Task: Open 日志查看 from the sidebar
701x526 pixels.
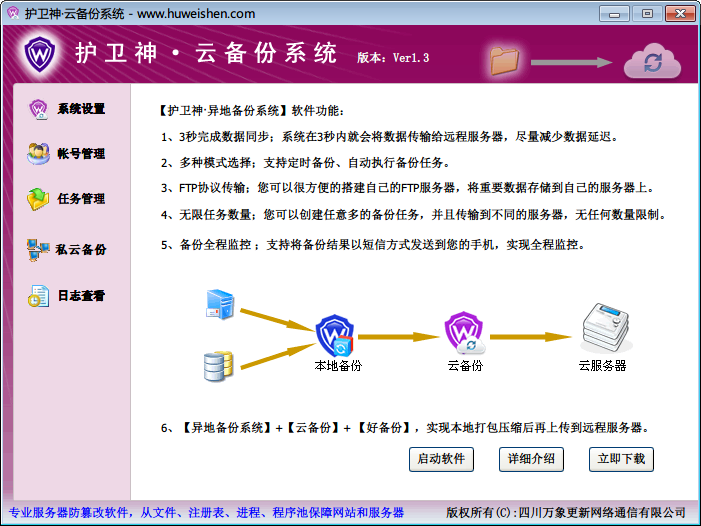Action: coord(81,296)
